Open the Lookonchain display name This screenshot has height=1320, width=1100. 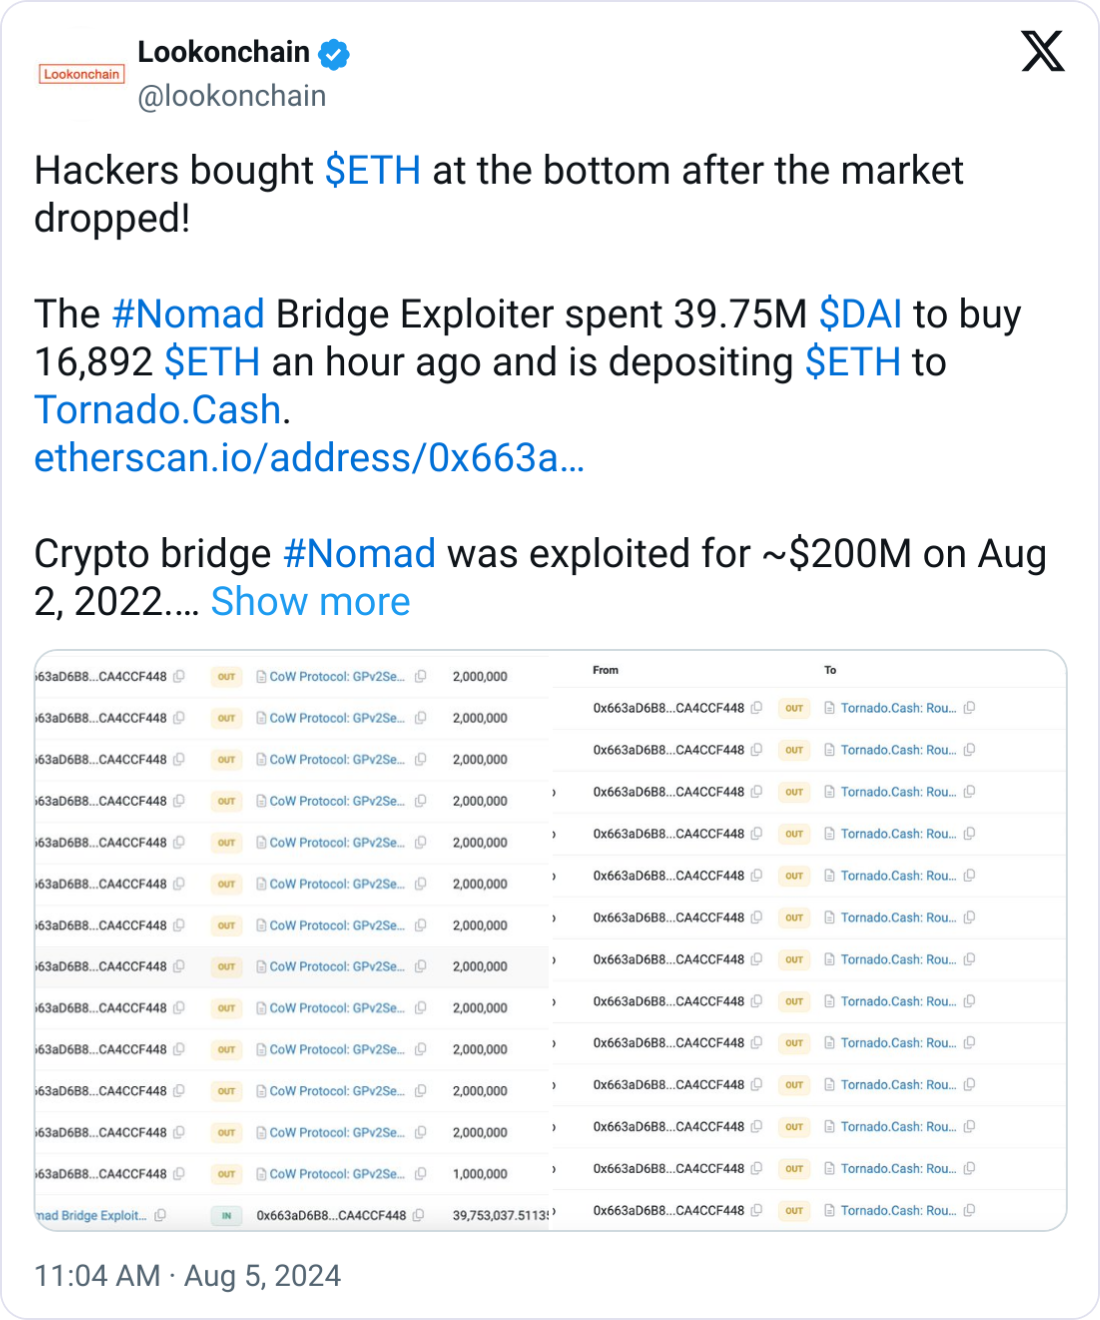coord(223,52)
